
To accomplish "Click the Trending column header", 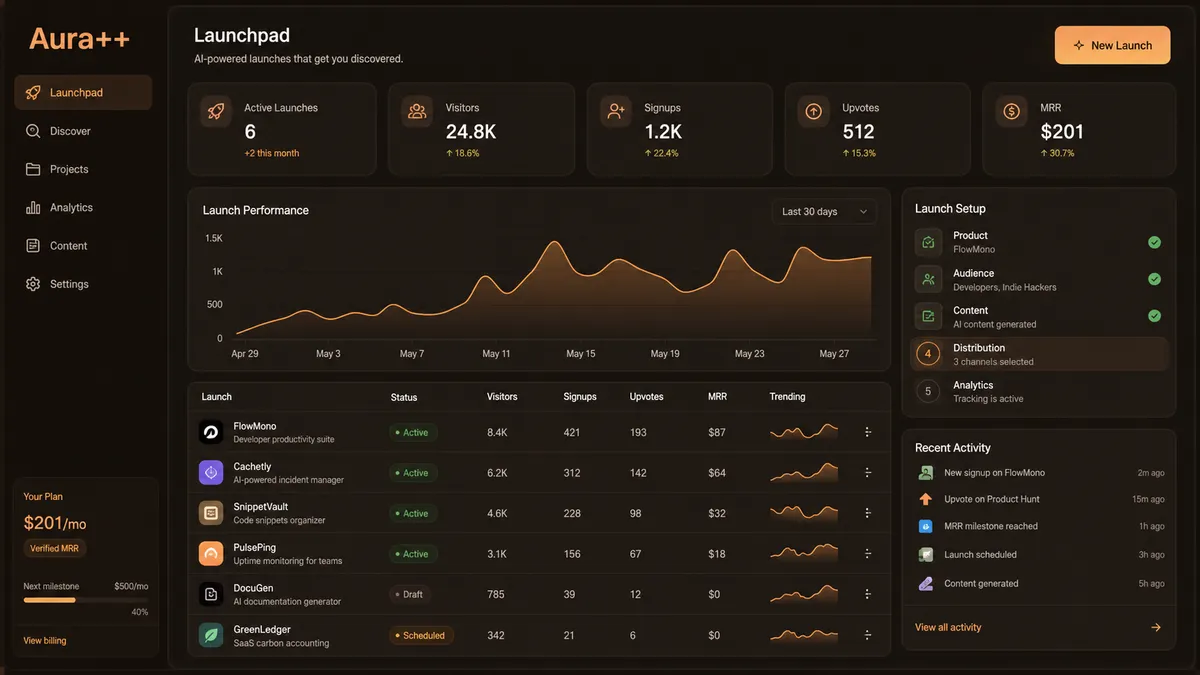I will click(x=787, y=397).
